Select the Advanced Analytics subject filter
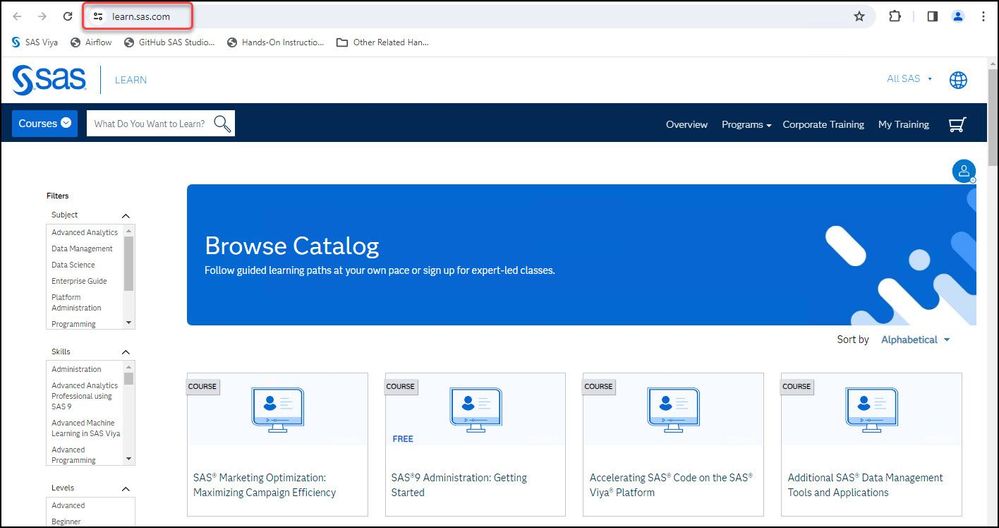Image resolution: width=999 pixels, height=528 pixels. pyautogui.click(x=85, y=233)
